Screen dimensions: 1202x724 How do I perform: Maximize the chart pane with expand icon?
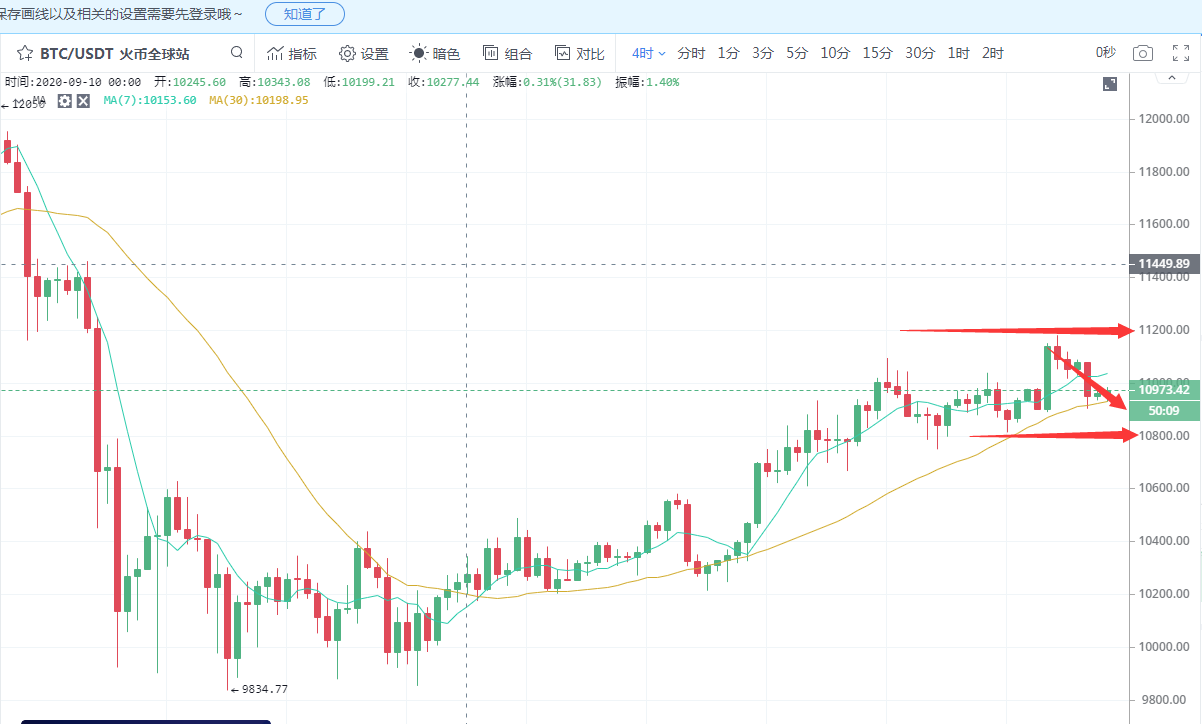[1109, 85]
